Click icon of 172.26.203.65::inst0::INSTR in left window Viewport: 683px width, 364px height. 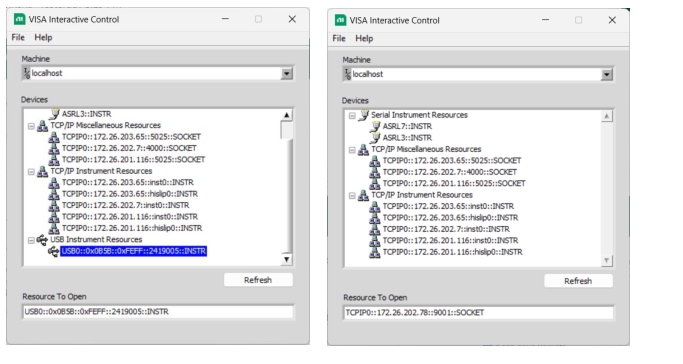[54, 183]
